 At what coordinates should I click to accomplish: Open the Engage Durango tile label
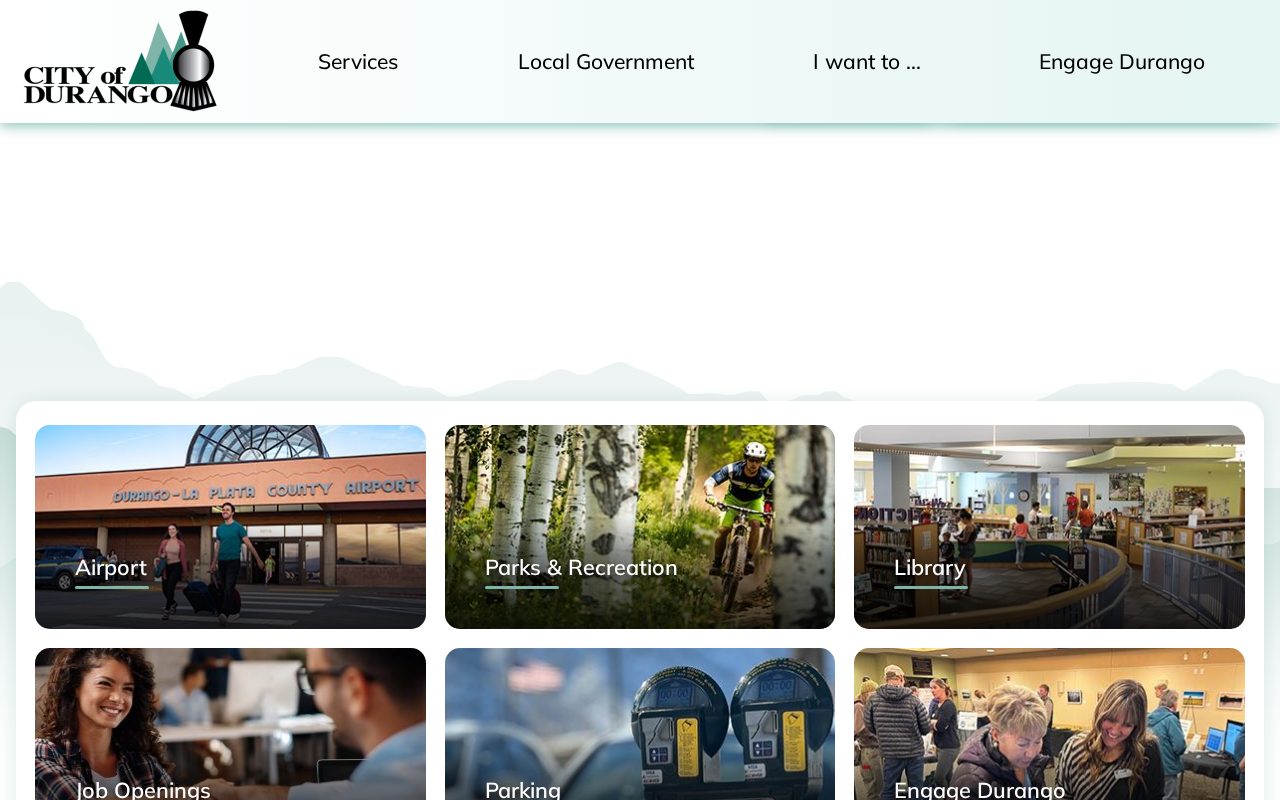980,789
